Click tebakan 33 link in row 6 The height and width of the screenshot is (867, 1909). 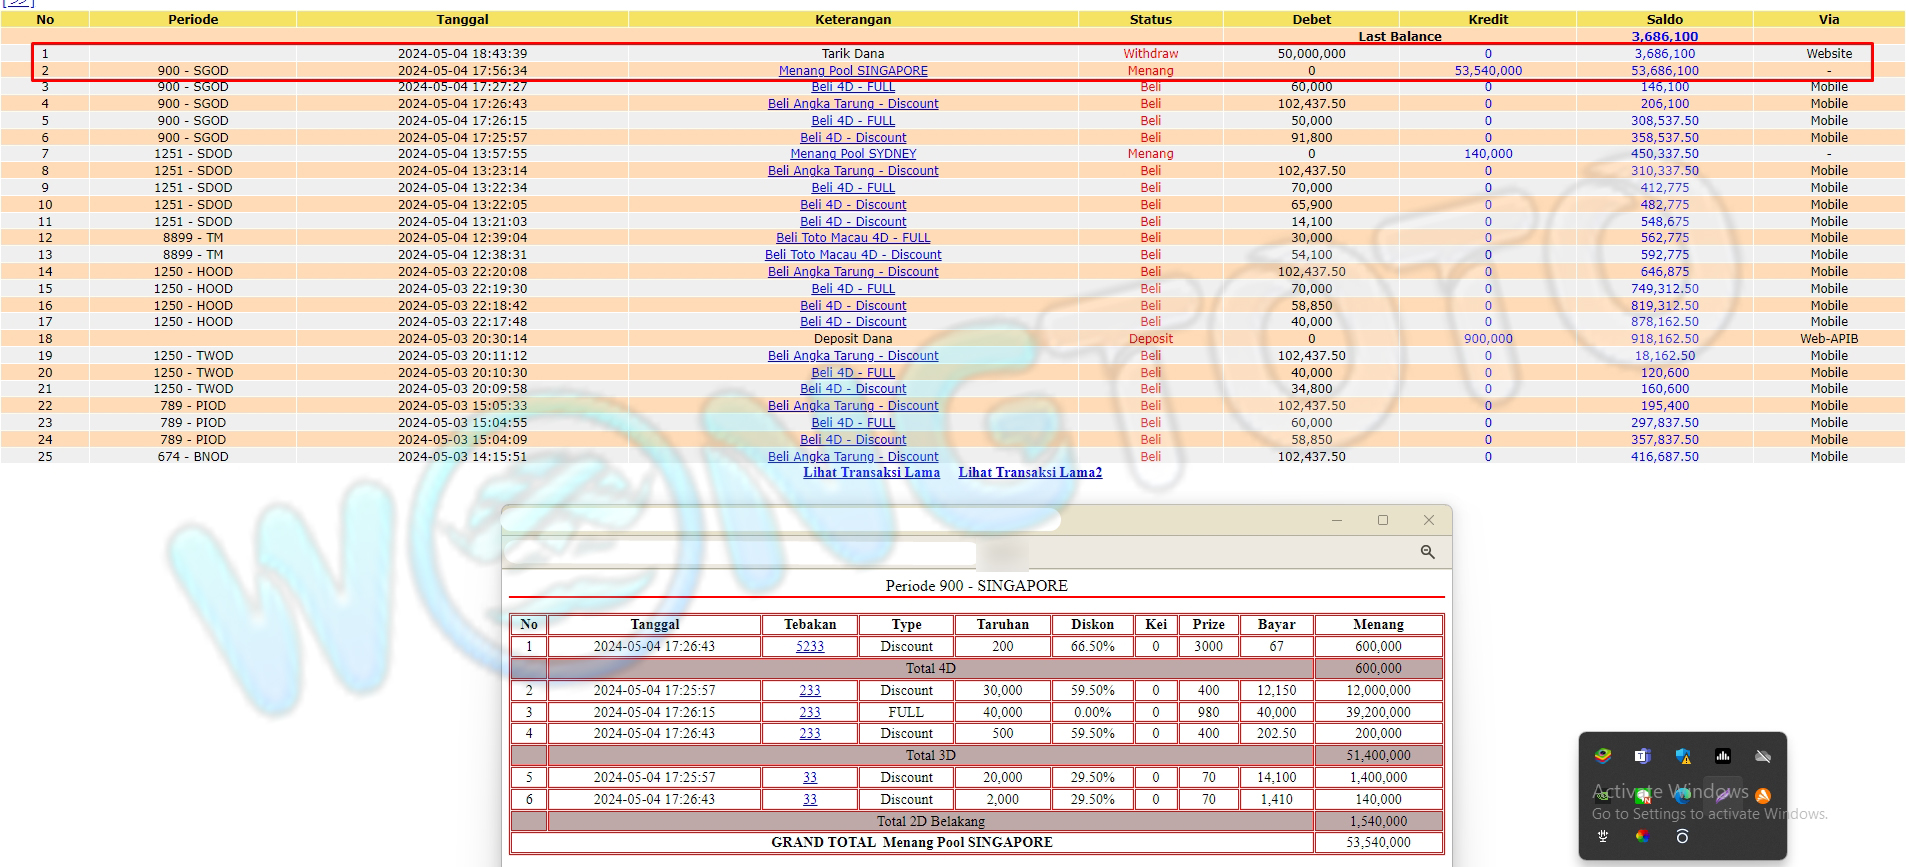810,800
